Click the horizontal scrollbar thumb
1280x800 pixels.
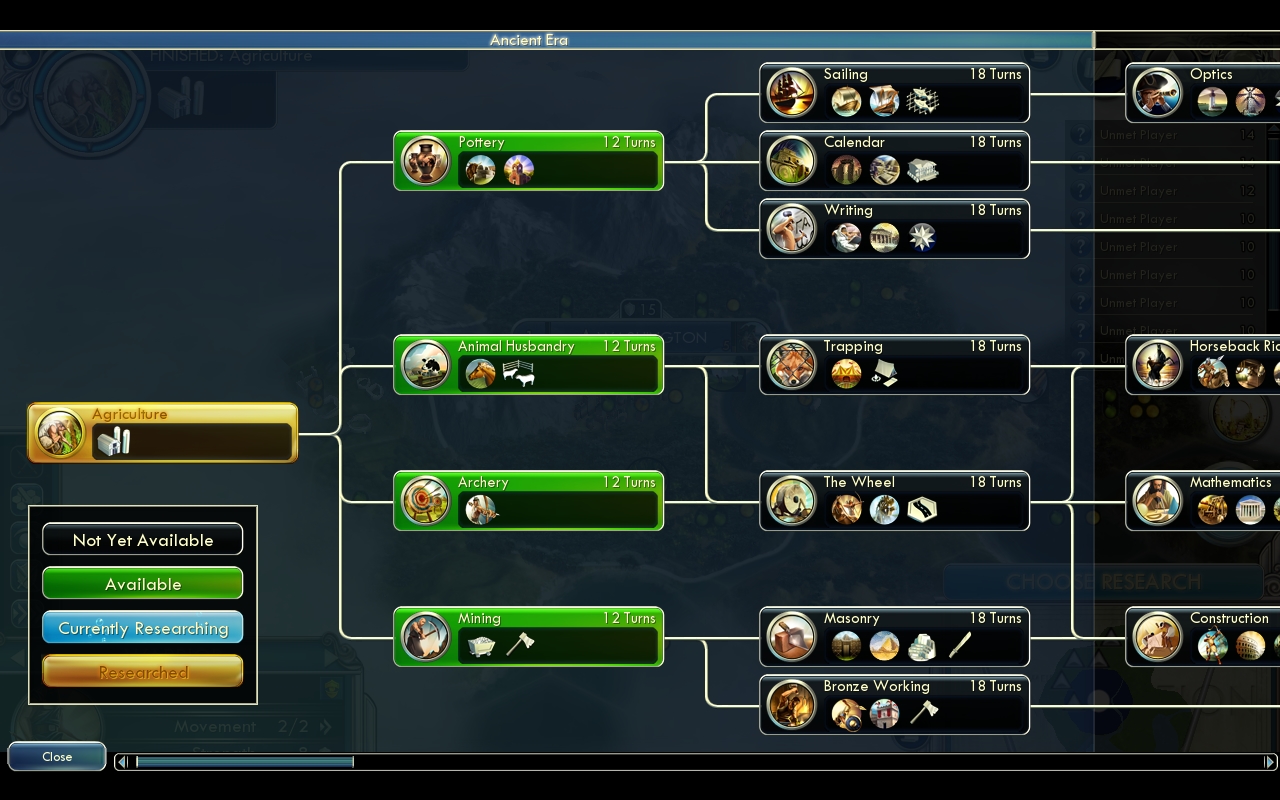[x=244, y=762]
